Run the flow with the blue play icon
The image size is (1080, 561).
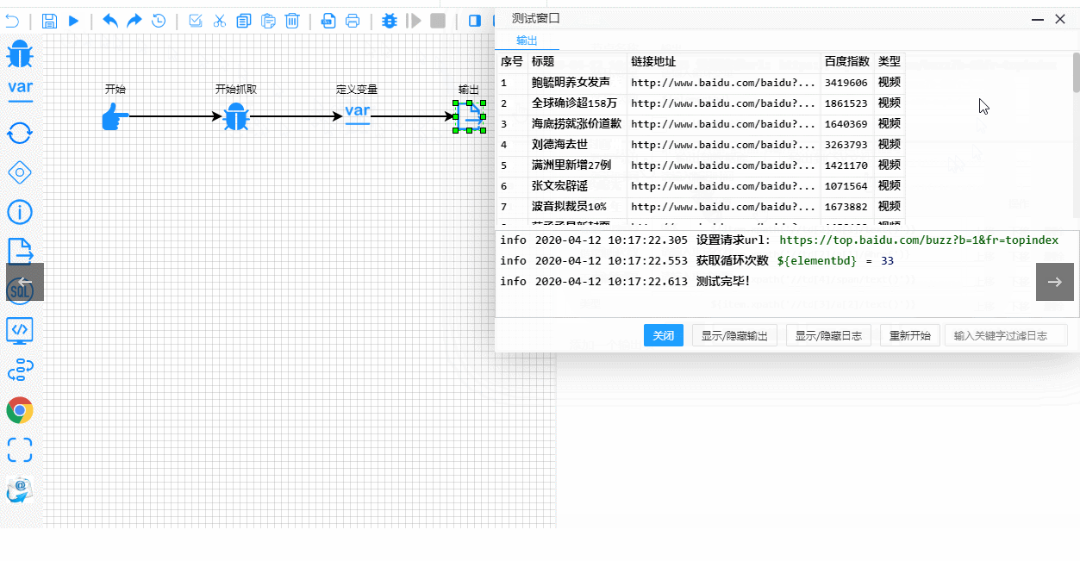pyautogui.click(x=74, y=21)
